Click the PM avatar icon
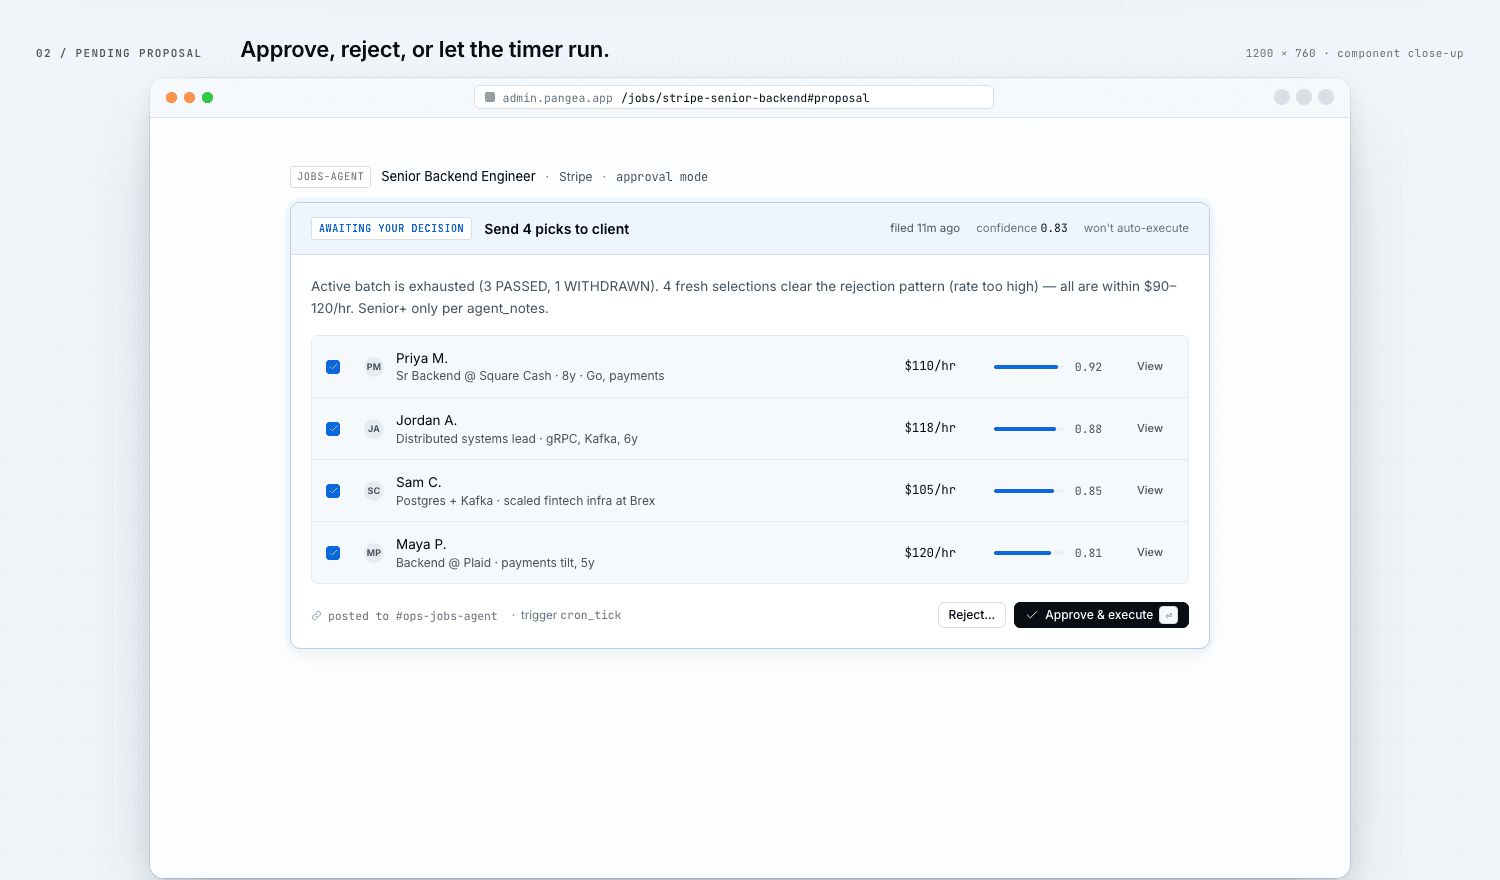Viewport: 1500px width, 880px height. (x=374, y=367)
